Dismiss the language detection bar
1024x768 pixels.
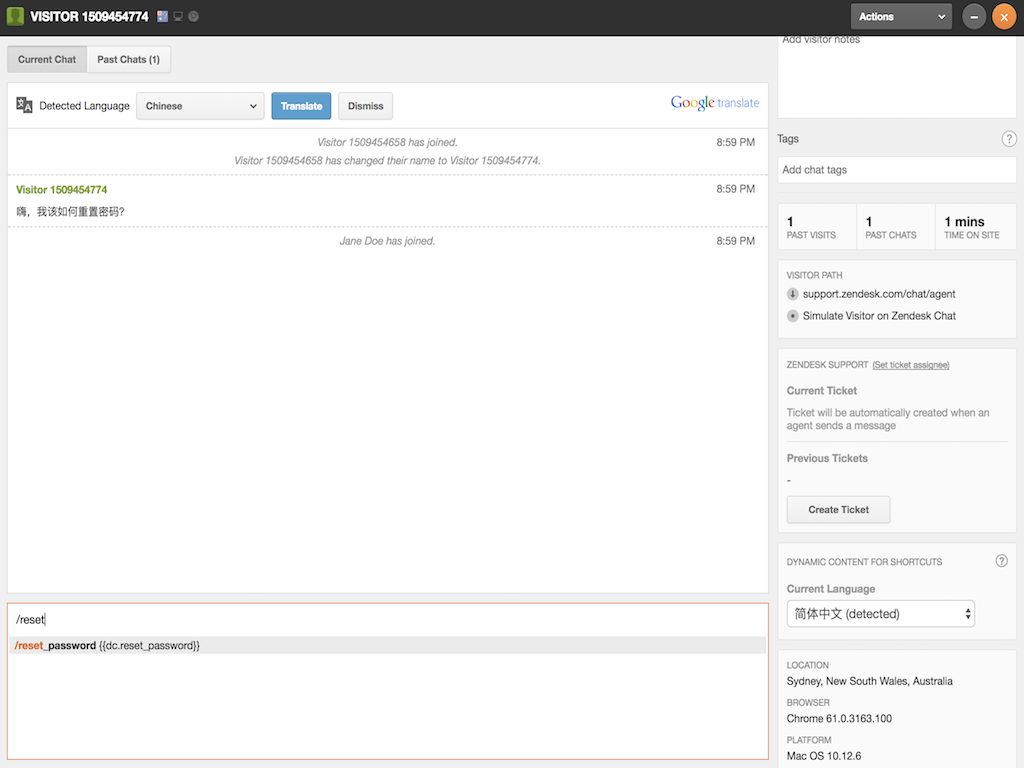click(x=365, y=106)
